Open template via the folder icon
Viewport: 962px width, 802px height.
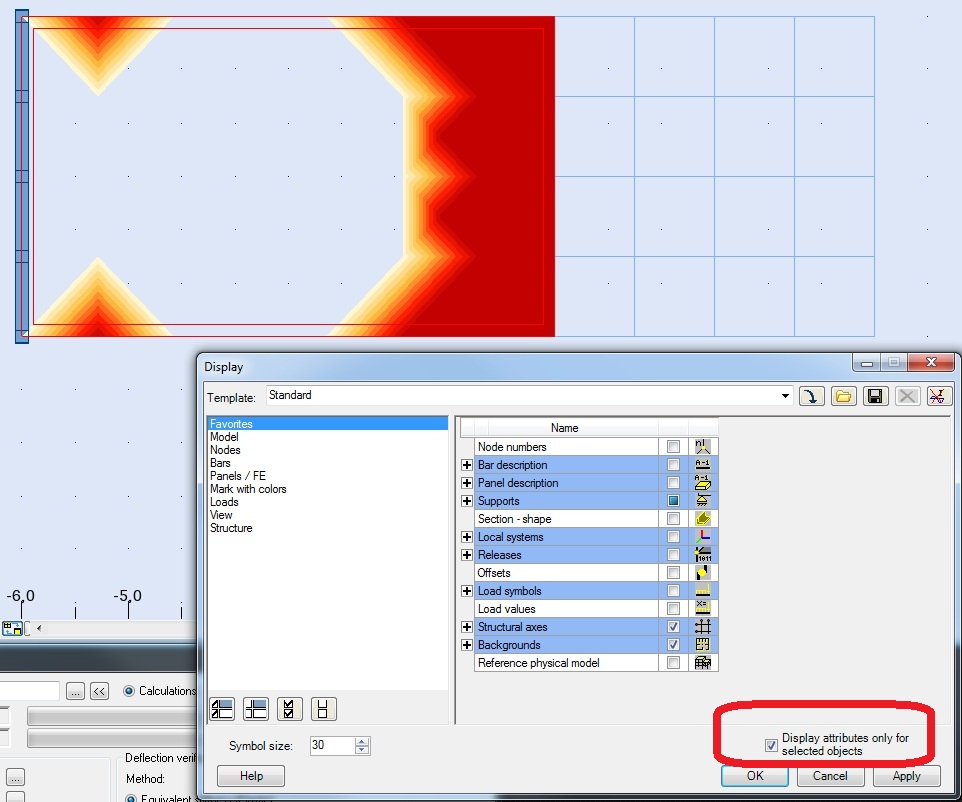click(x=844, y=396)
